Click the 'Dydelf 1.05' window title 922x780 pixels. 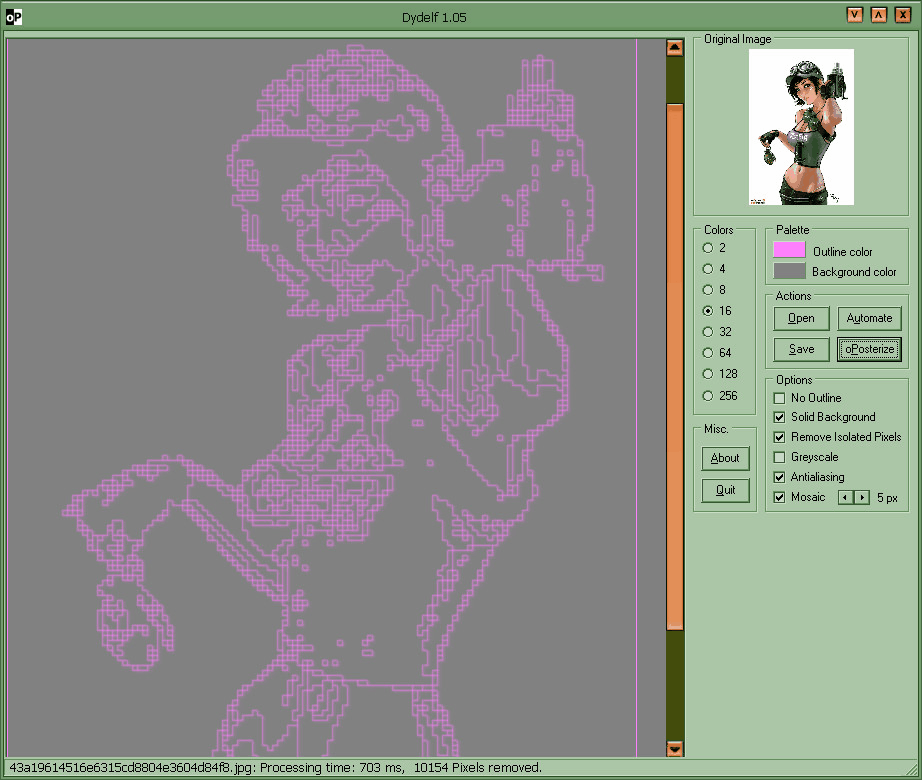coord(434,17)
